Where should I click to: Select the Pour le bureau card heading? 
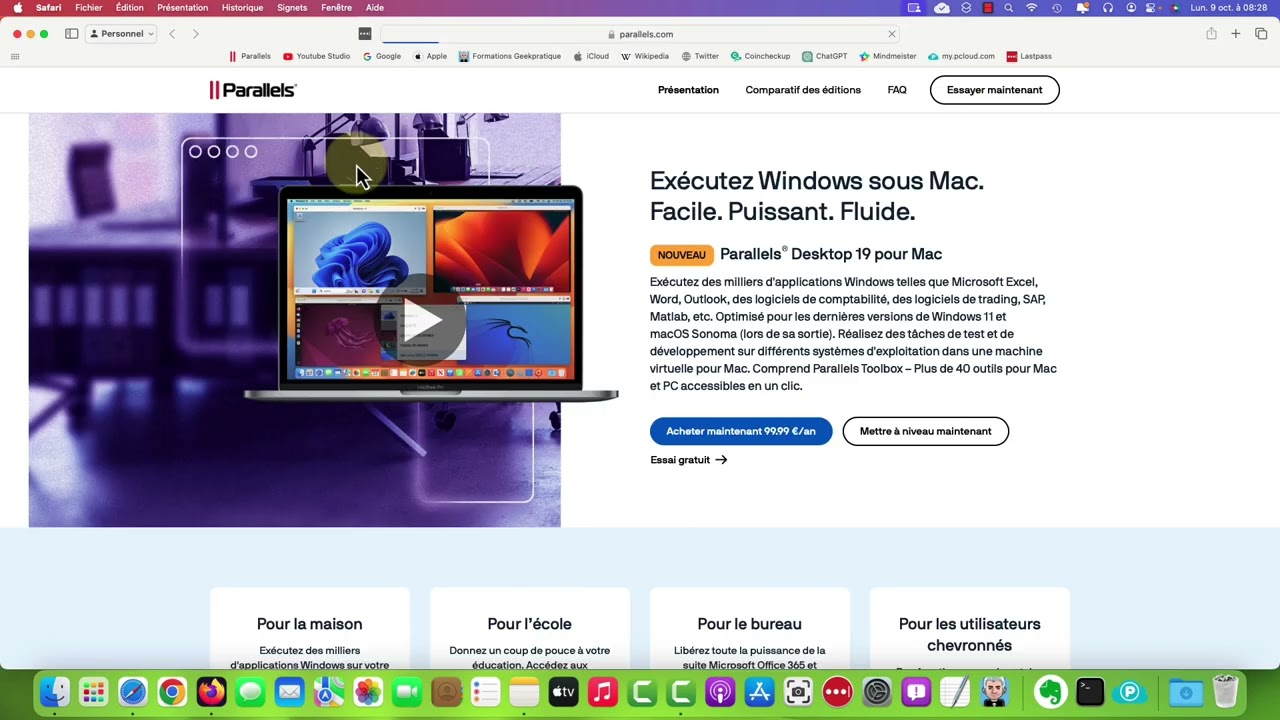point(749,624)
